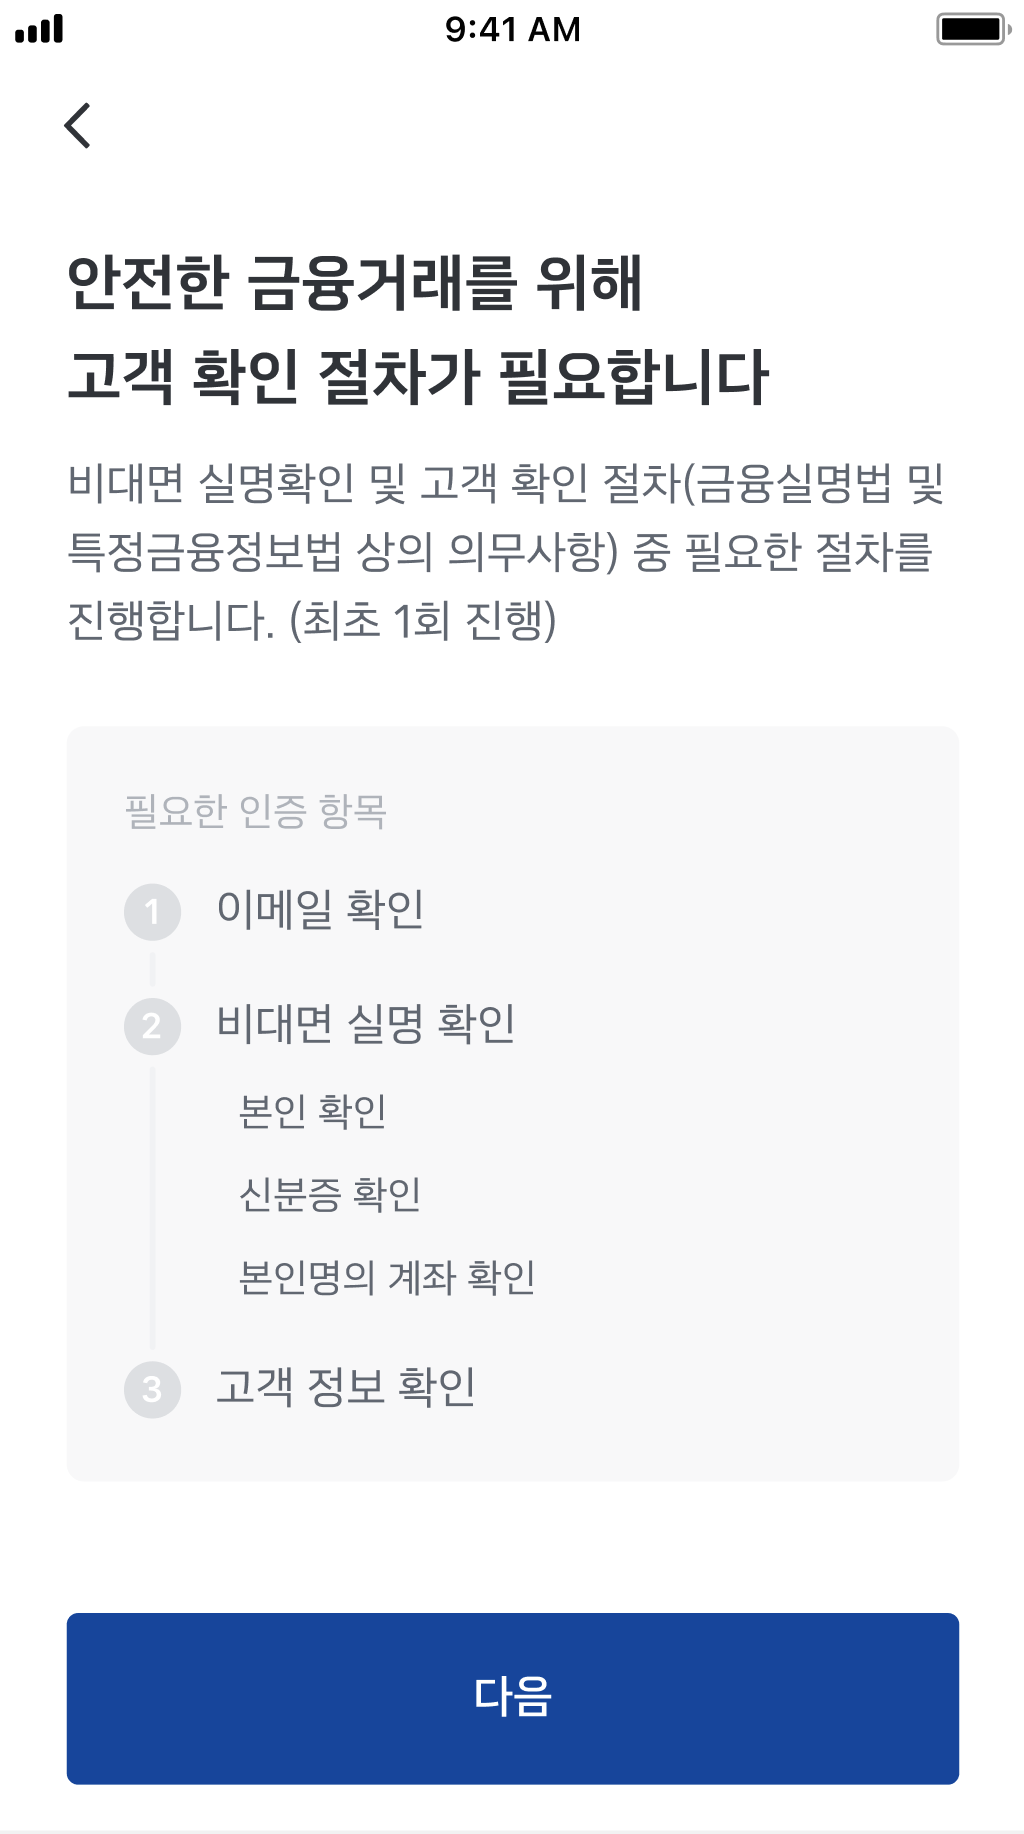This screenshot has width=1024, height=1834.
Task: Tap the battery icon in status bar
Action: (x=974, y=29)
